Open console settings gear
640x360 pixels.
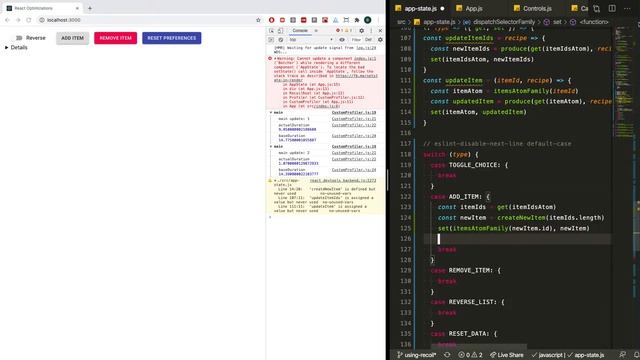coord(380,40)
